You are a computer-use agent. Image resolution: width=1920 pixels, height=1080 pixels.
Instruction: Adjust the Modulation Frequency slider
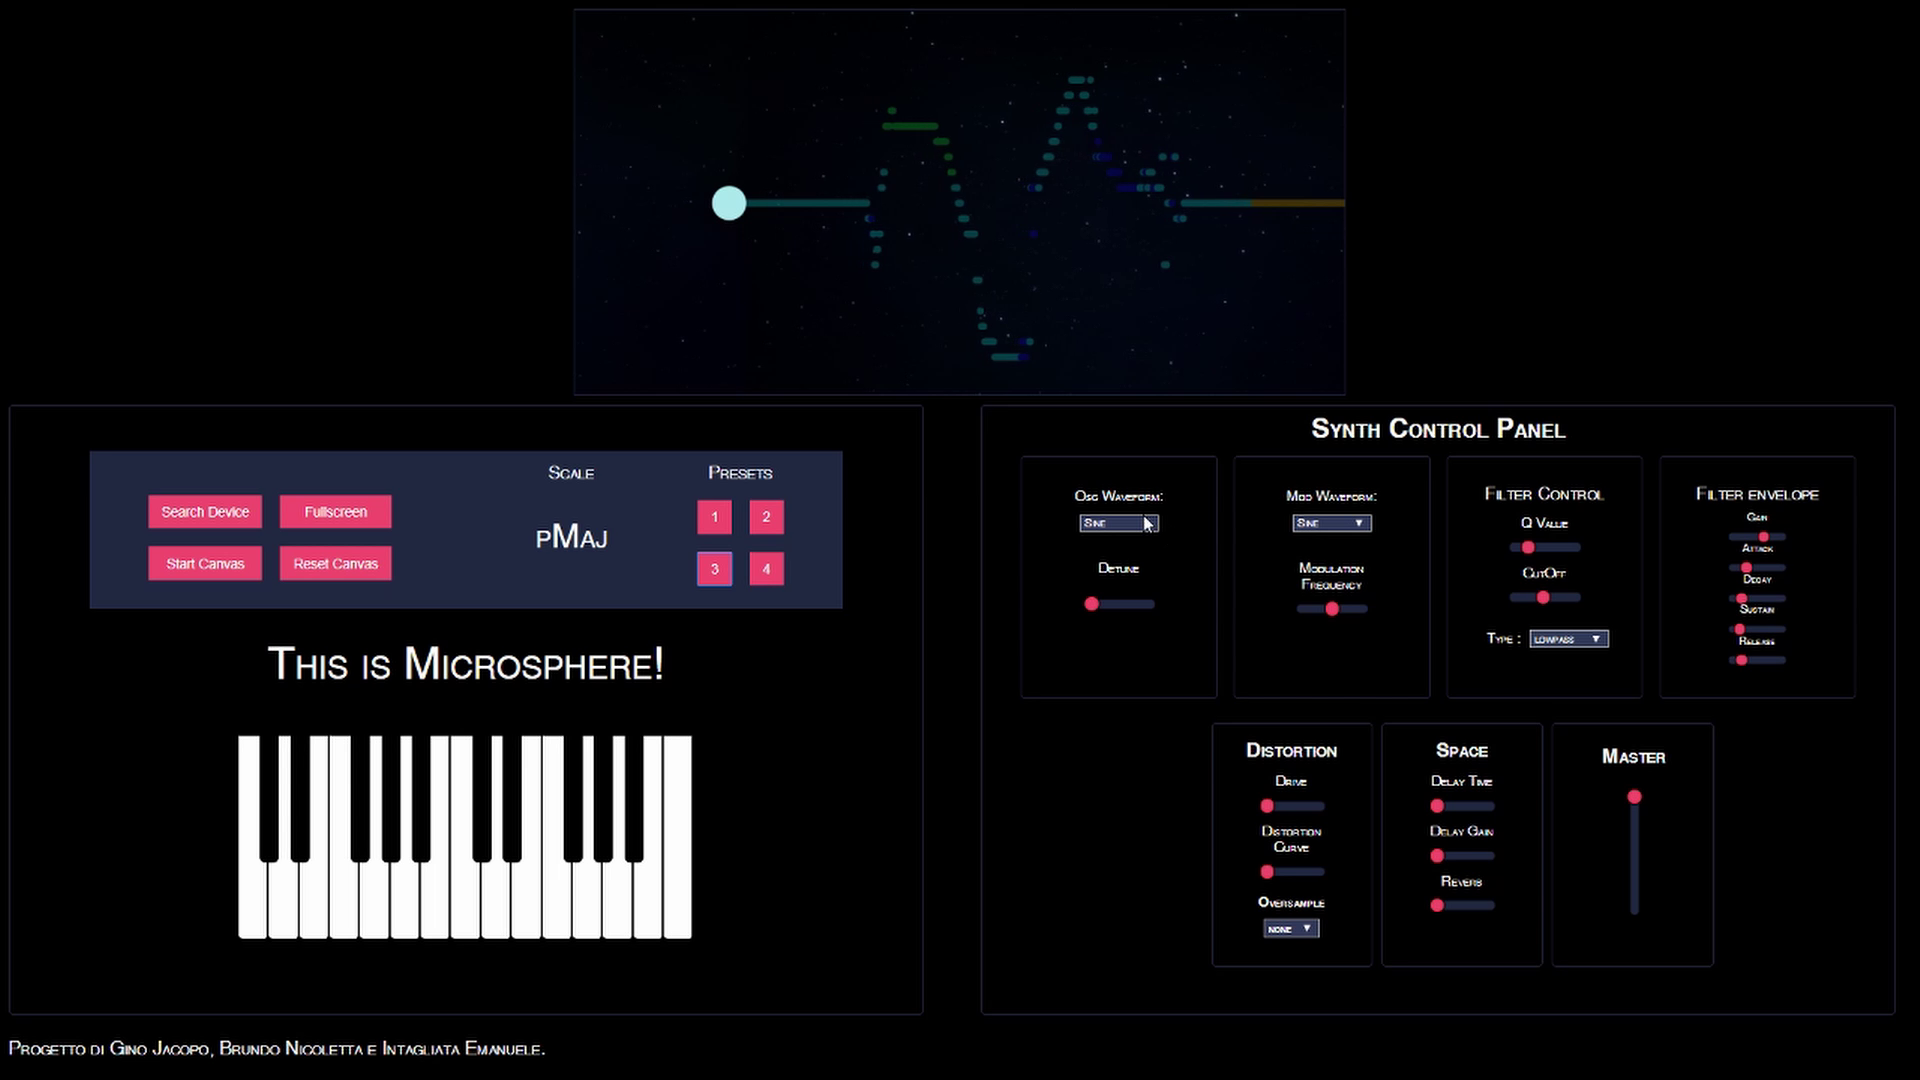pyautogui.click(x=1331, y=609)
